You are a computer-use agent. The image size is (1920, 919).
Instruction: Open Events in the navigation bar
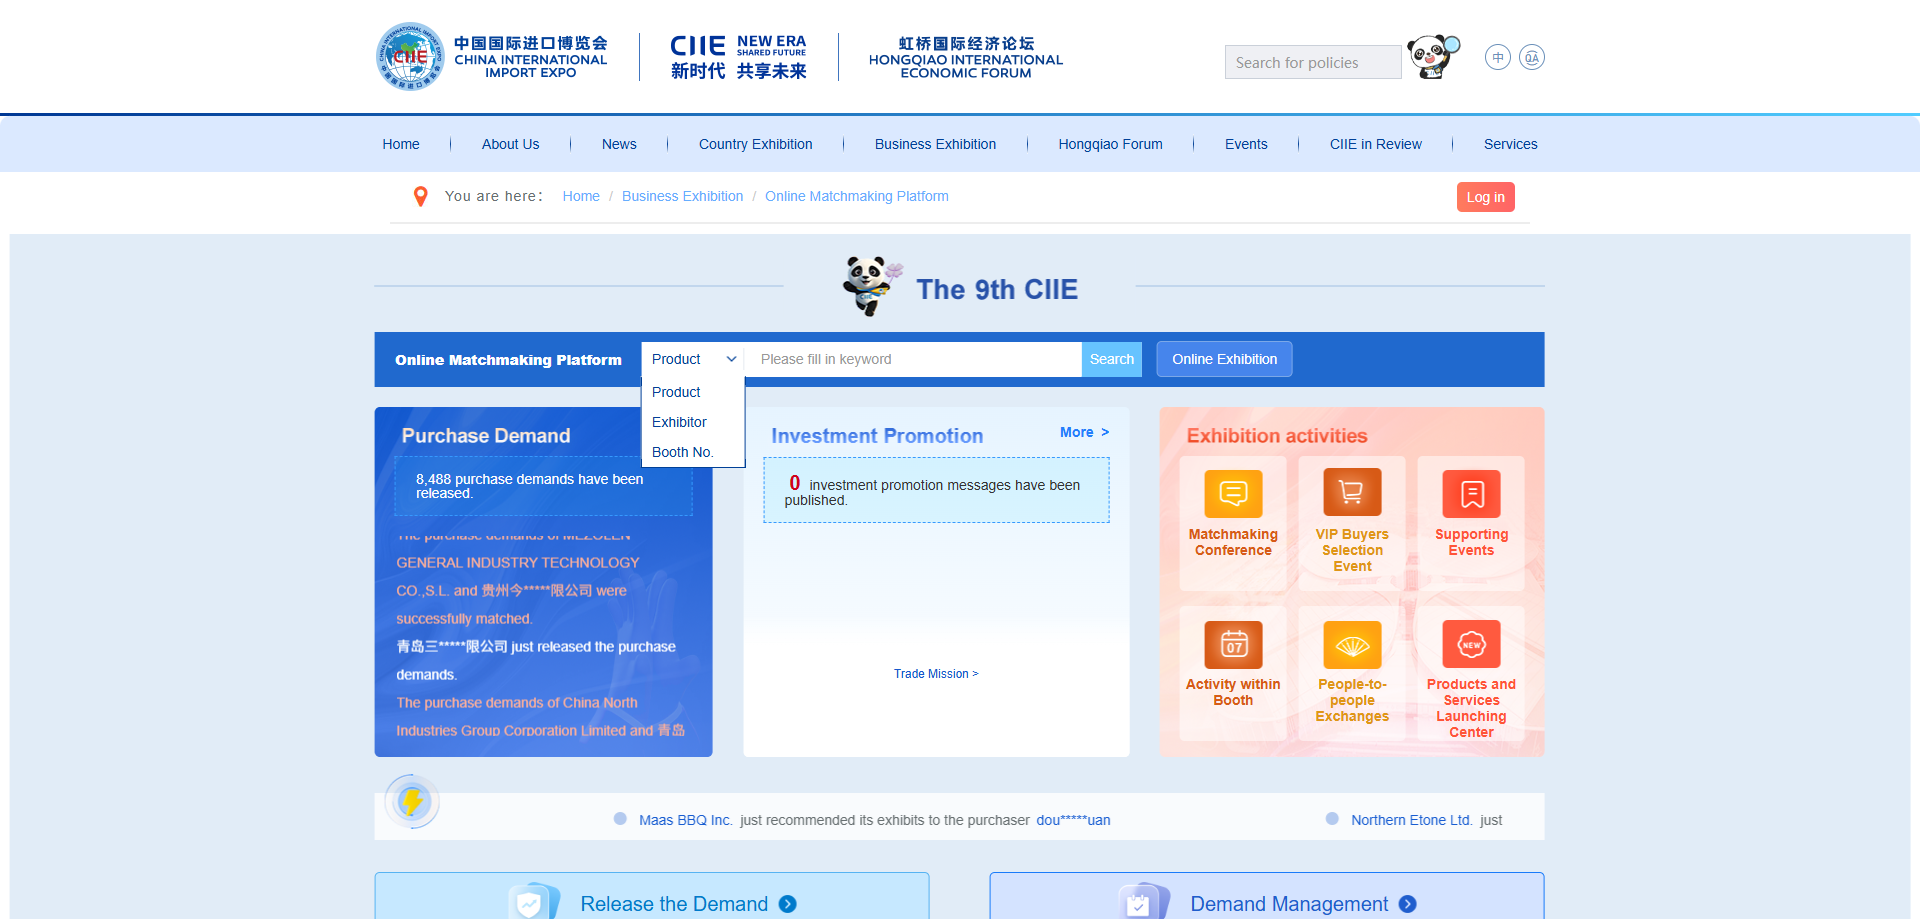(x=1246, y=144)
